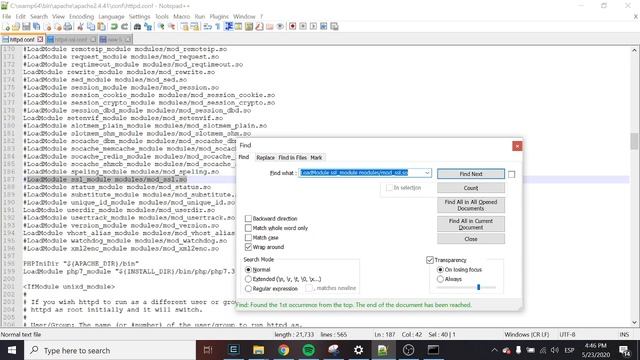Open Chrome from the taskbar

point(284,350)
